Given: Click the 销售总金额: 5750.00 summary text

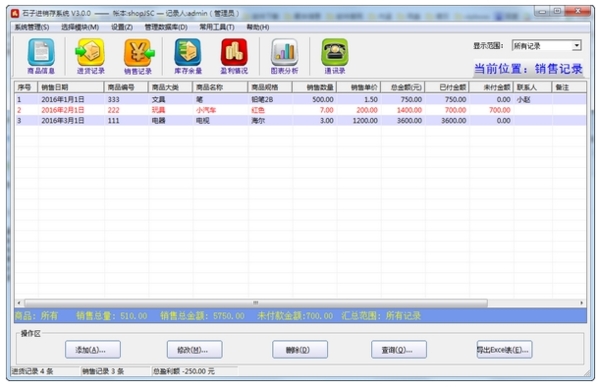Looking at the screenshot, I should (x=202, y=316).
